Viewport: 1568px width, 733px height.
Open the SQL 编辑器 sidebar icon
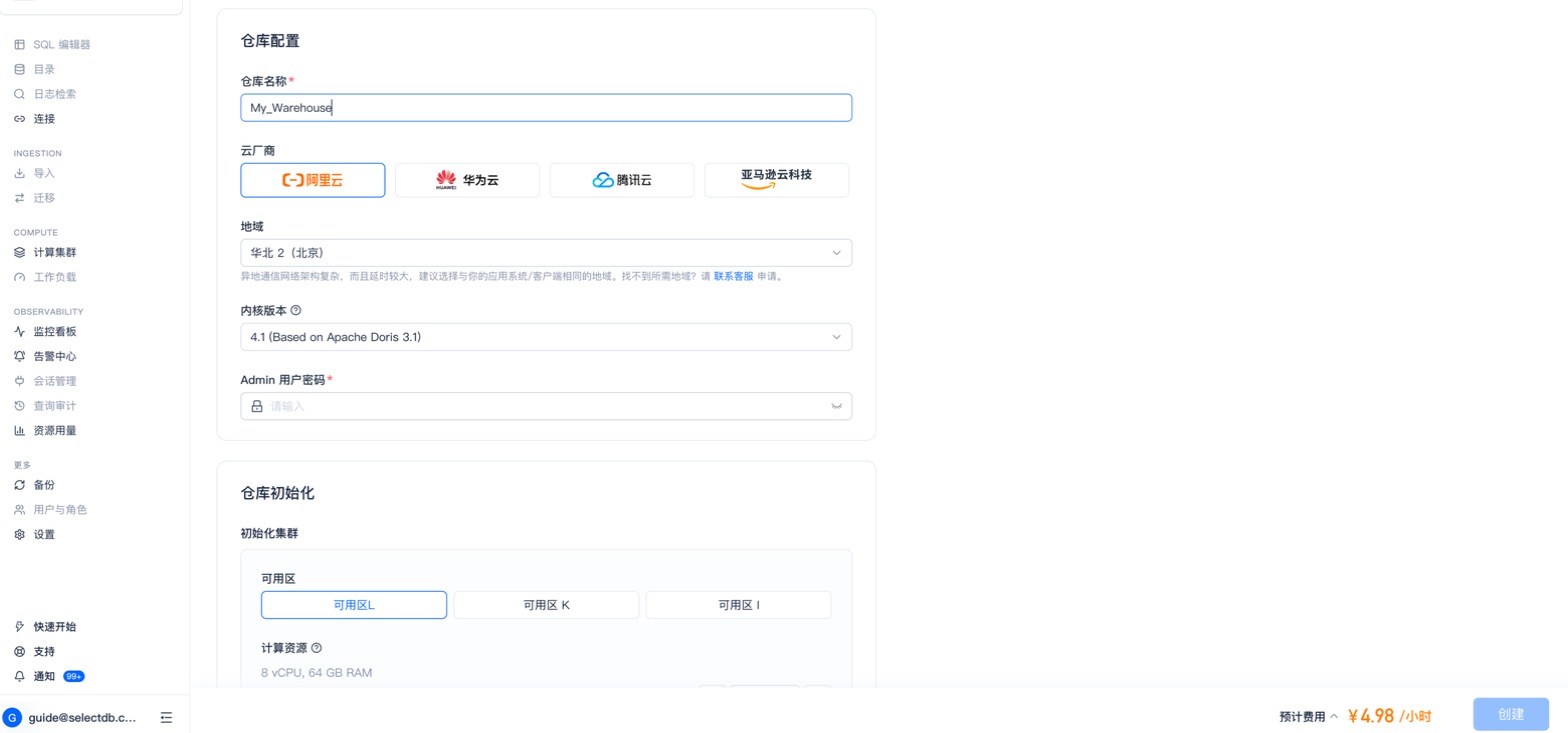click(x=19, y=45)
